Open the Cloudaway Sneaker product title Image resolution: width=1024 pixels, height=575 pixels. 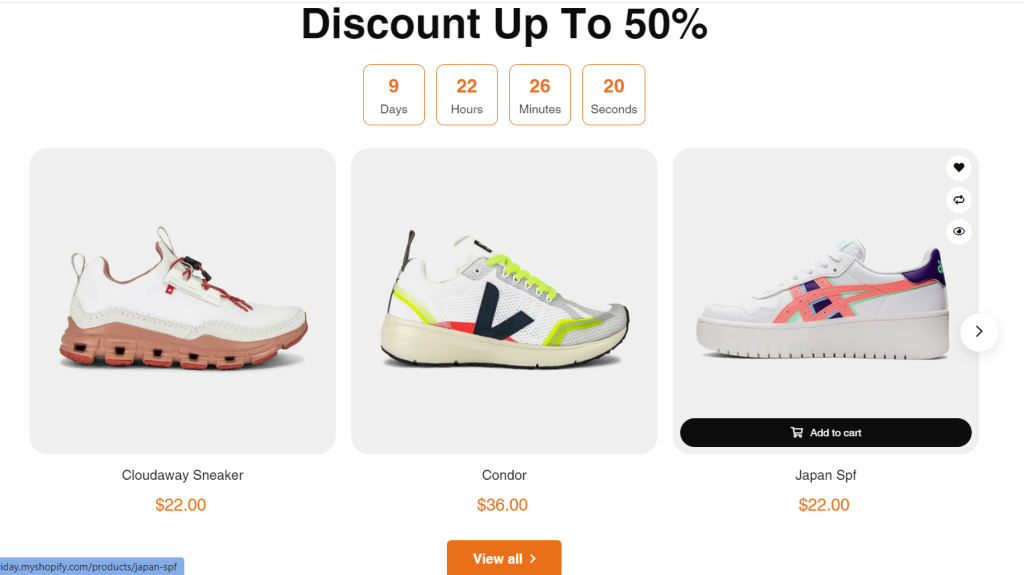[x=182, y=475]
